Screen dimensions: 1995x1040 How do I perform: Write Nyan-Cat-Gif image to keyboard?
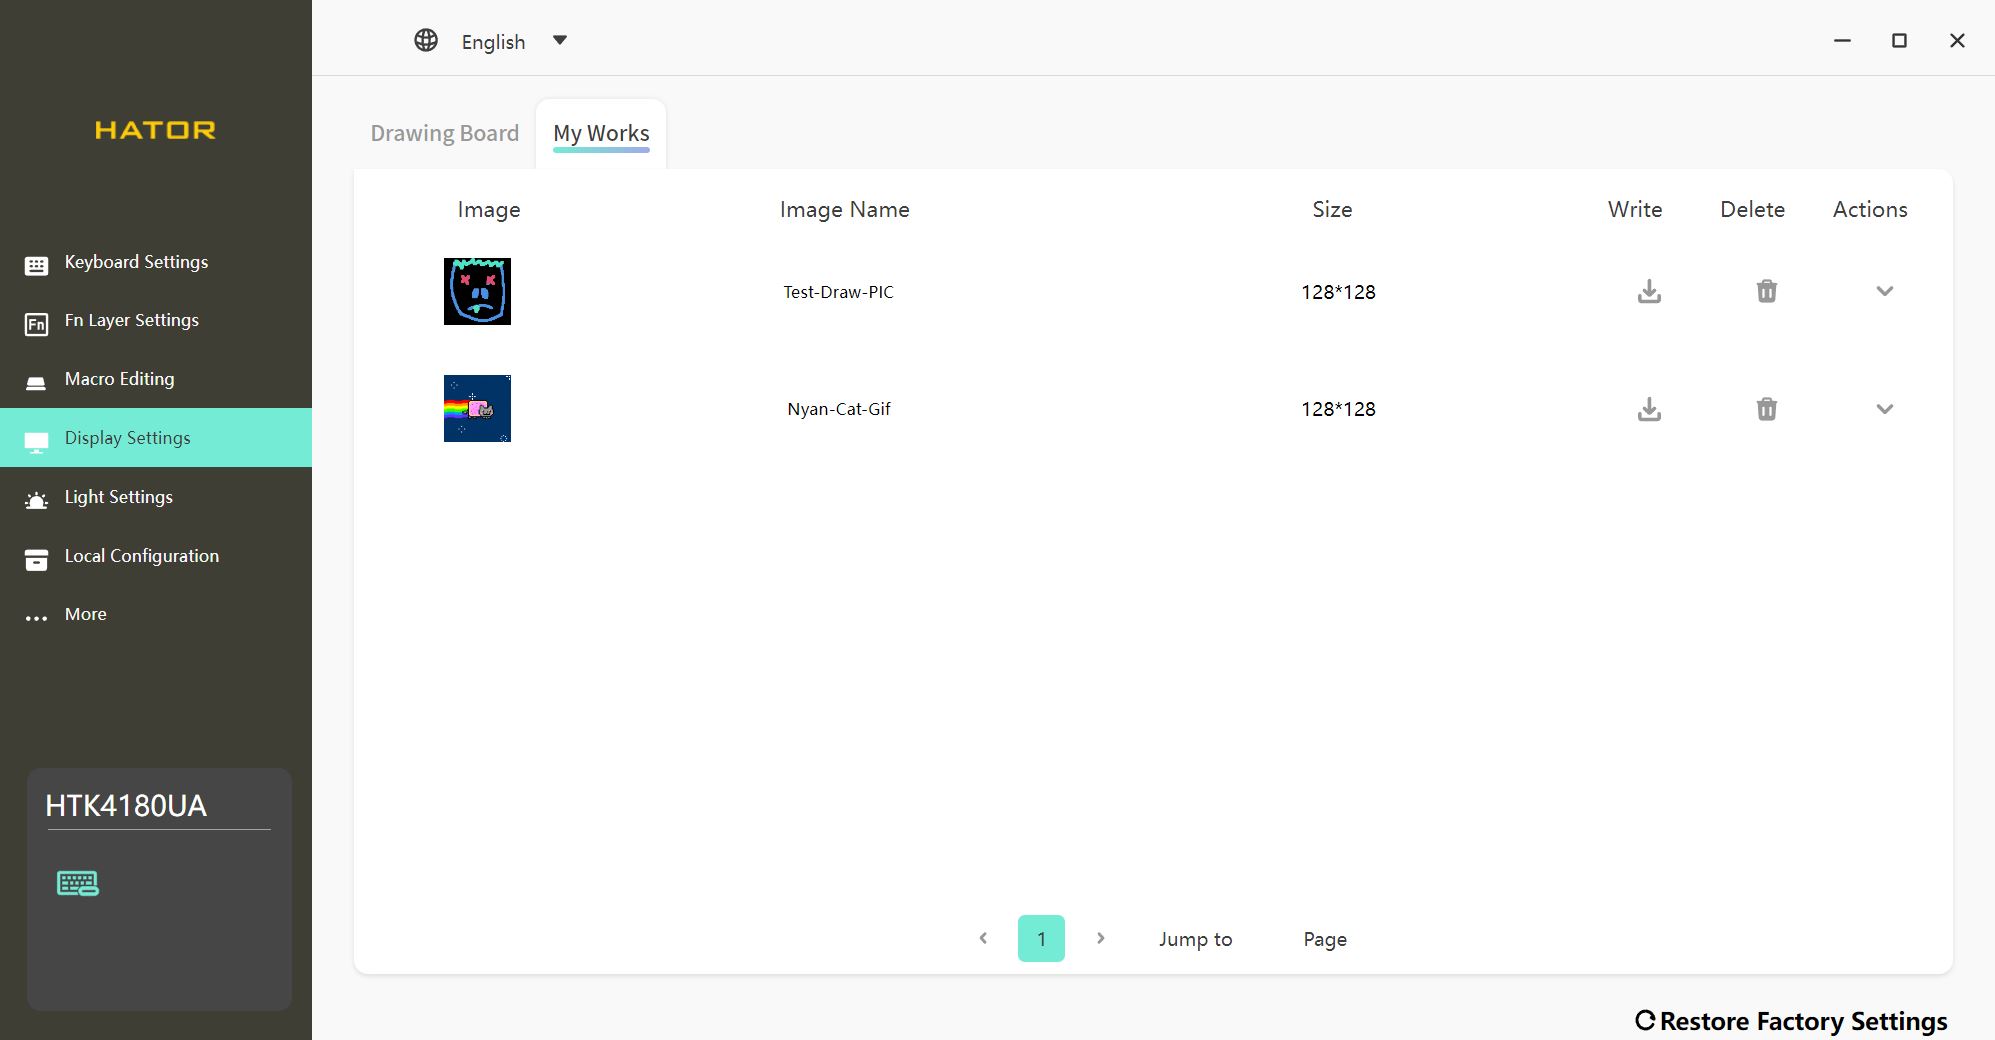coord(1649,409)
